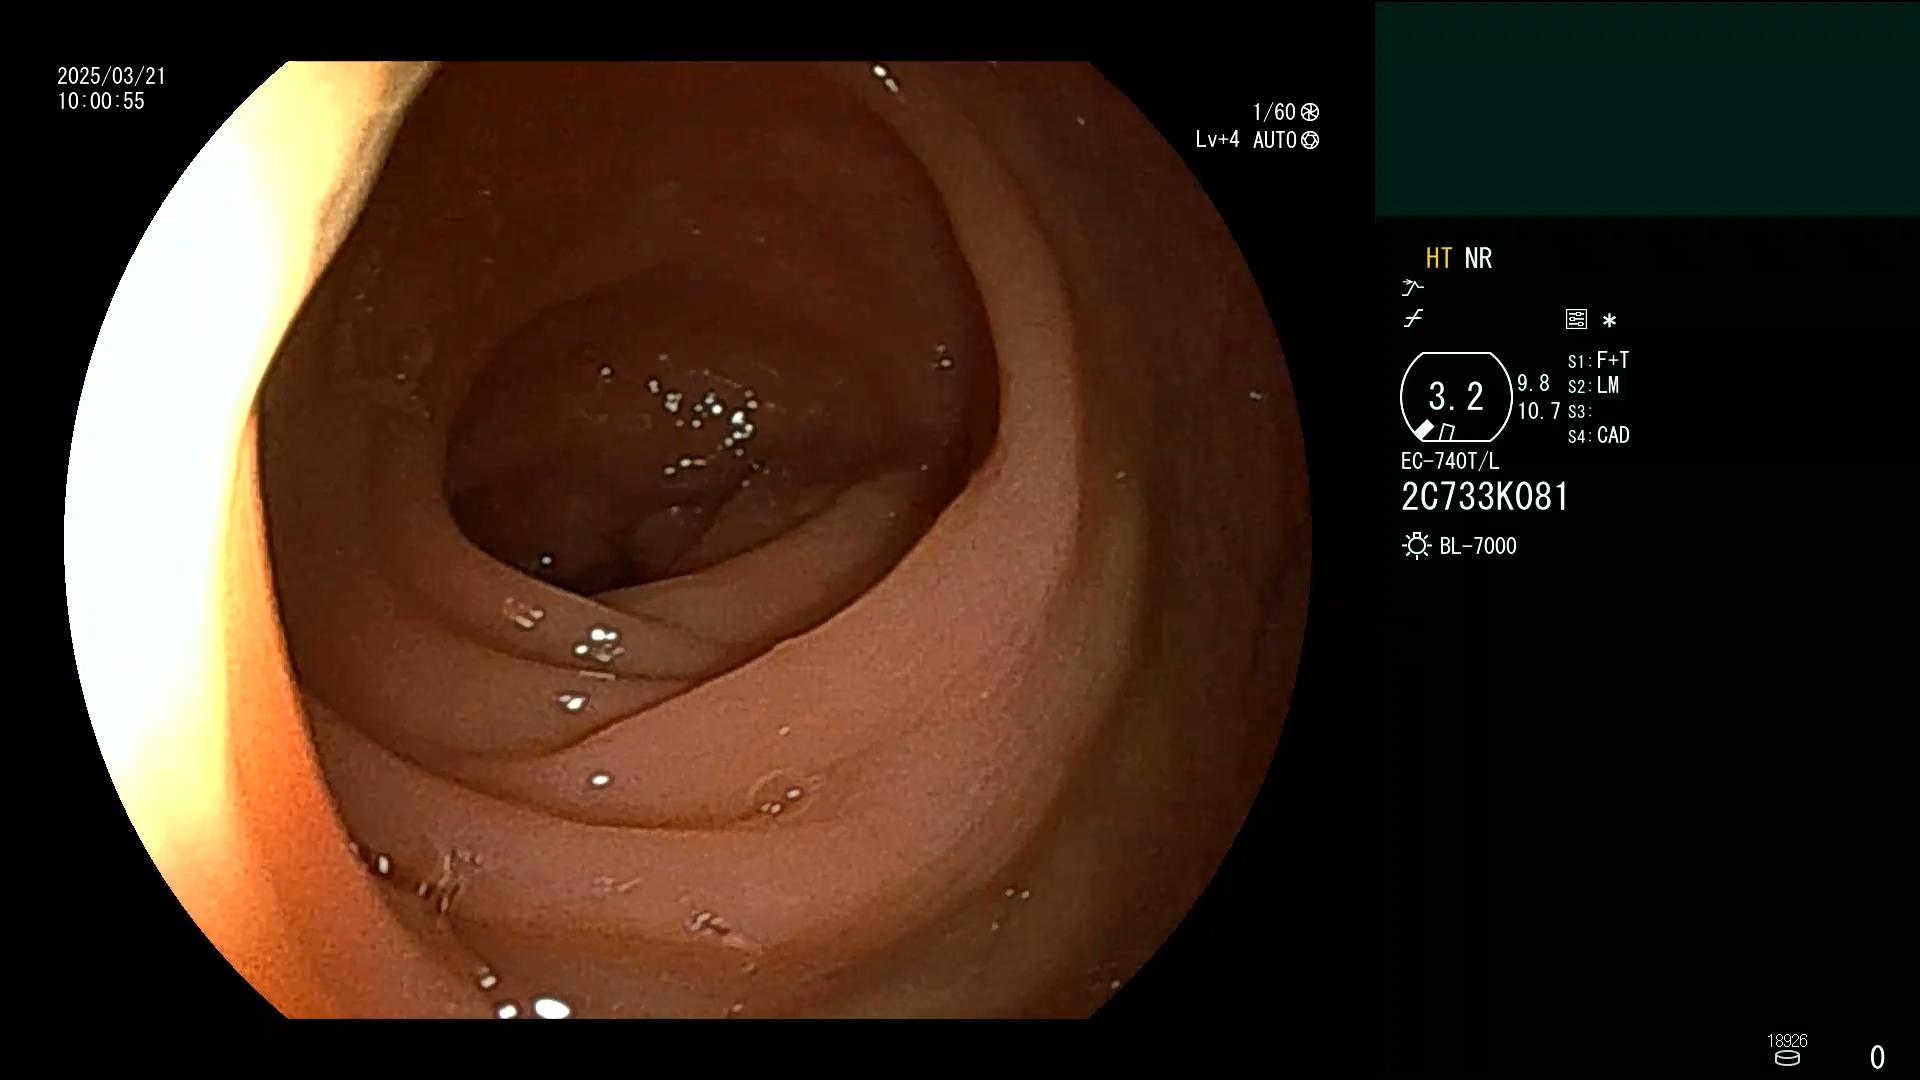1920x1080 pixels.
Task: Click the endoscopic colon lumen image
Action: tap(688, 540)
